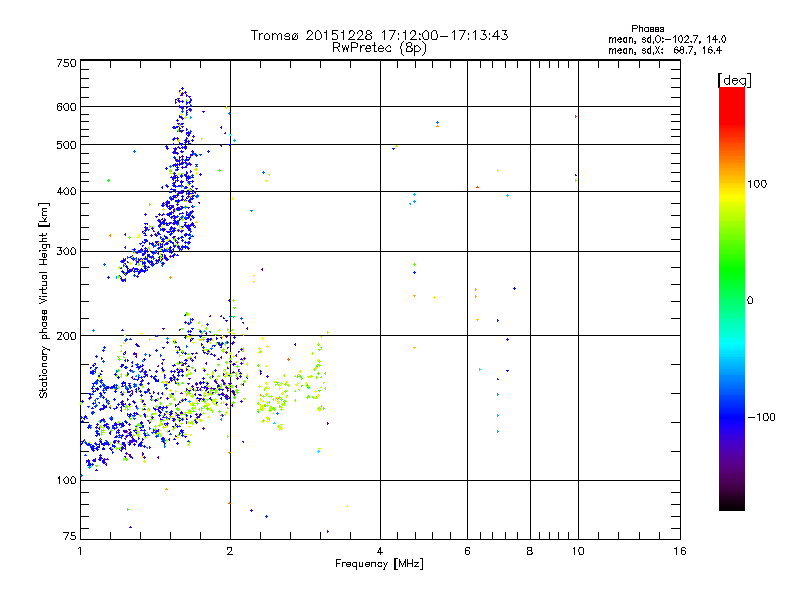Viewport: 800px width, 600px height.
Task: Click the y-axis tick label '200'
Action: tap(66, 336)
